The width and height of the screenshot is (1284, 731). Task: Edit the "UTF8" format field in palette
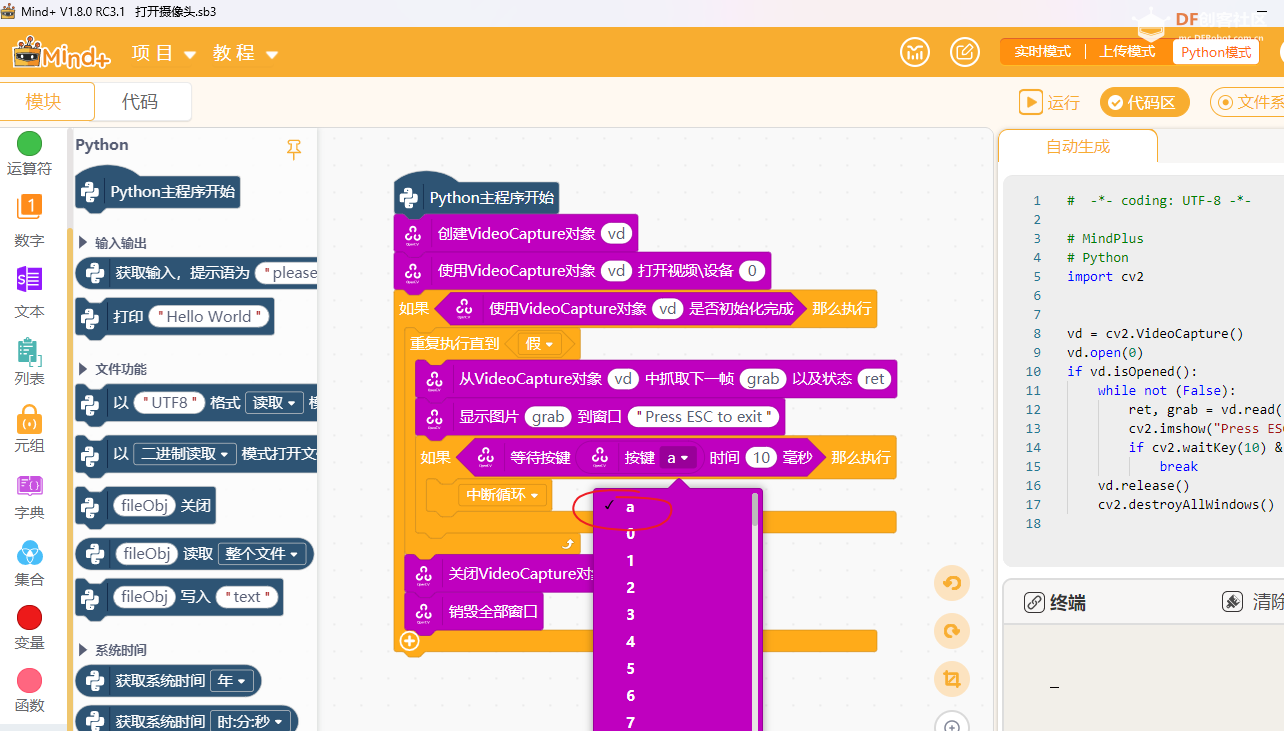coord(169,402)
